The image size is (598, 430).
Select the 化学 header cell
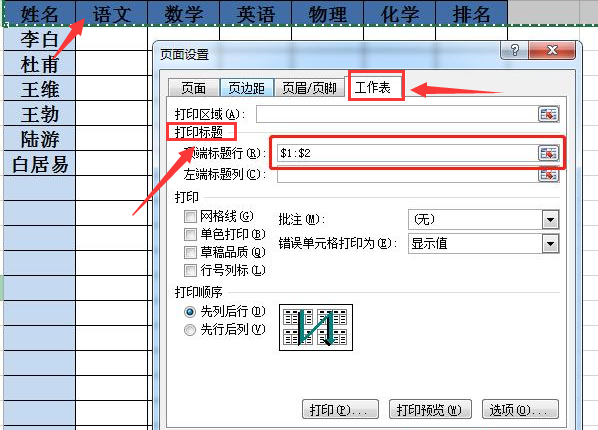(x=400, y=13)
